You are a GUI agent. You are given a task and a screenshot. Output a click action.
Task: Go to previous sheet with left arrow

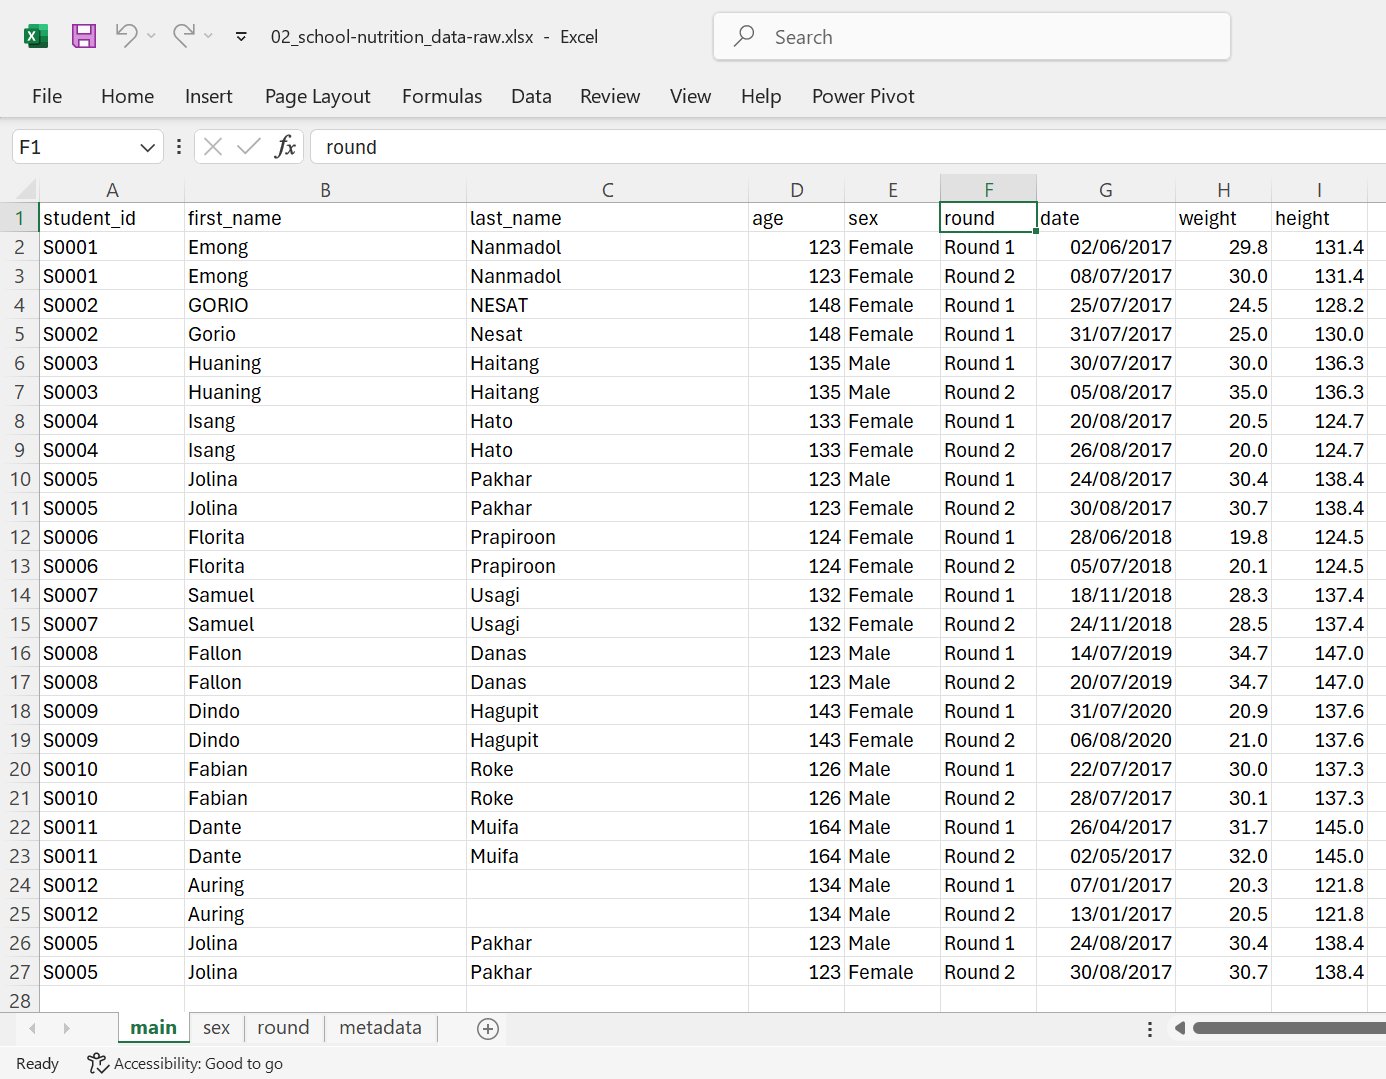click(33, 1028)
